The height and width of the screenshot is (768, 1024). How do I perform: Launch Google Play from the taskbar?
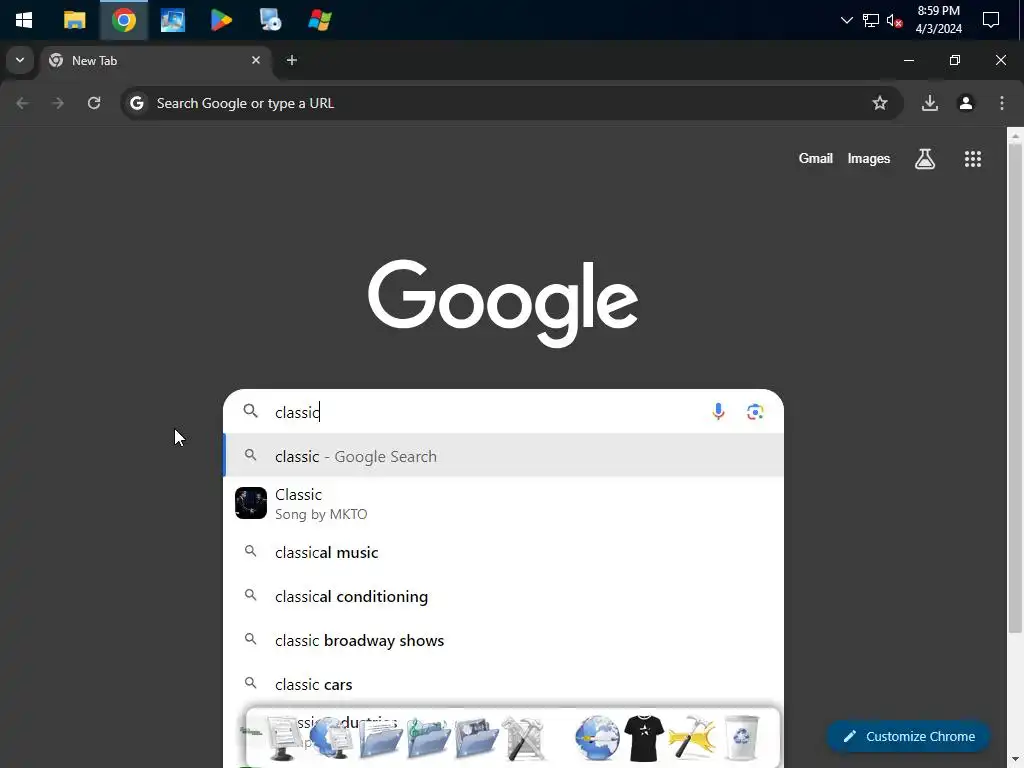(x=221, y=20)
